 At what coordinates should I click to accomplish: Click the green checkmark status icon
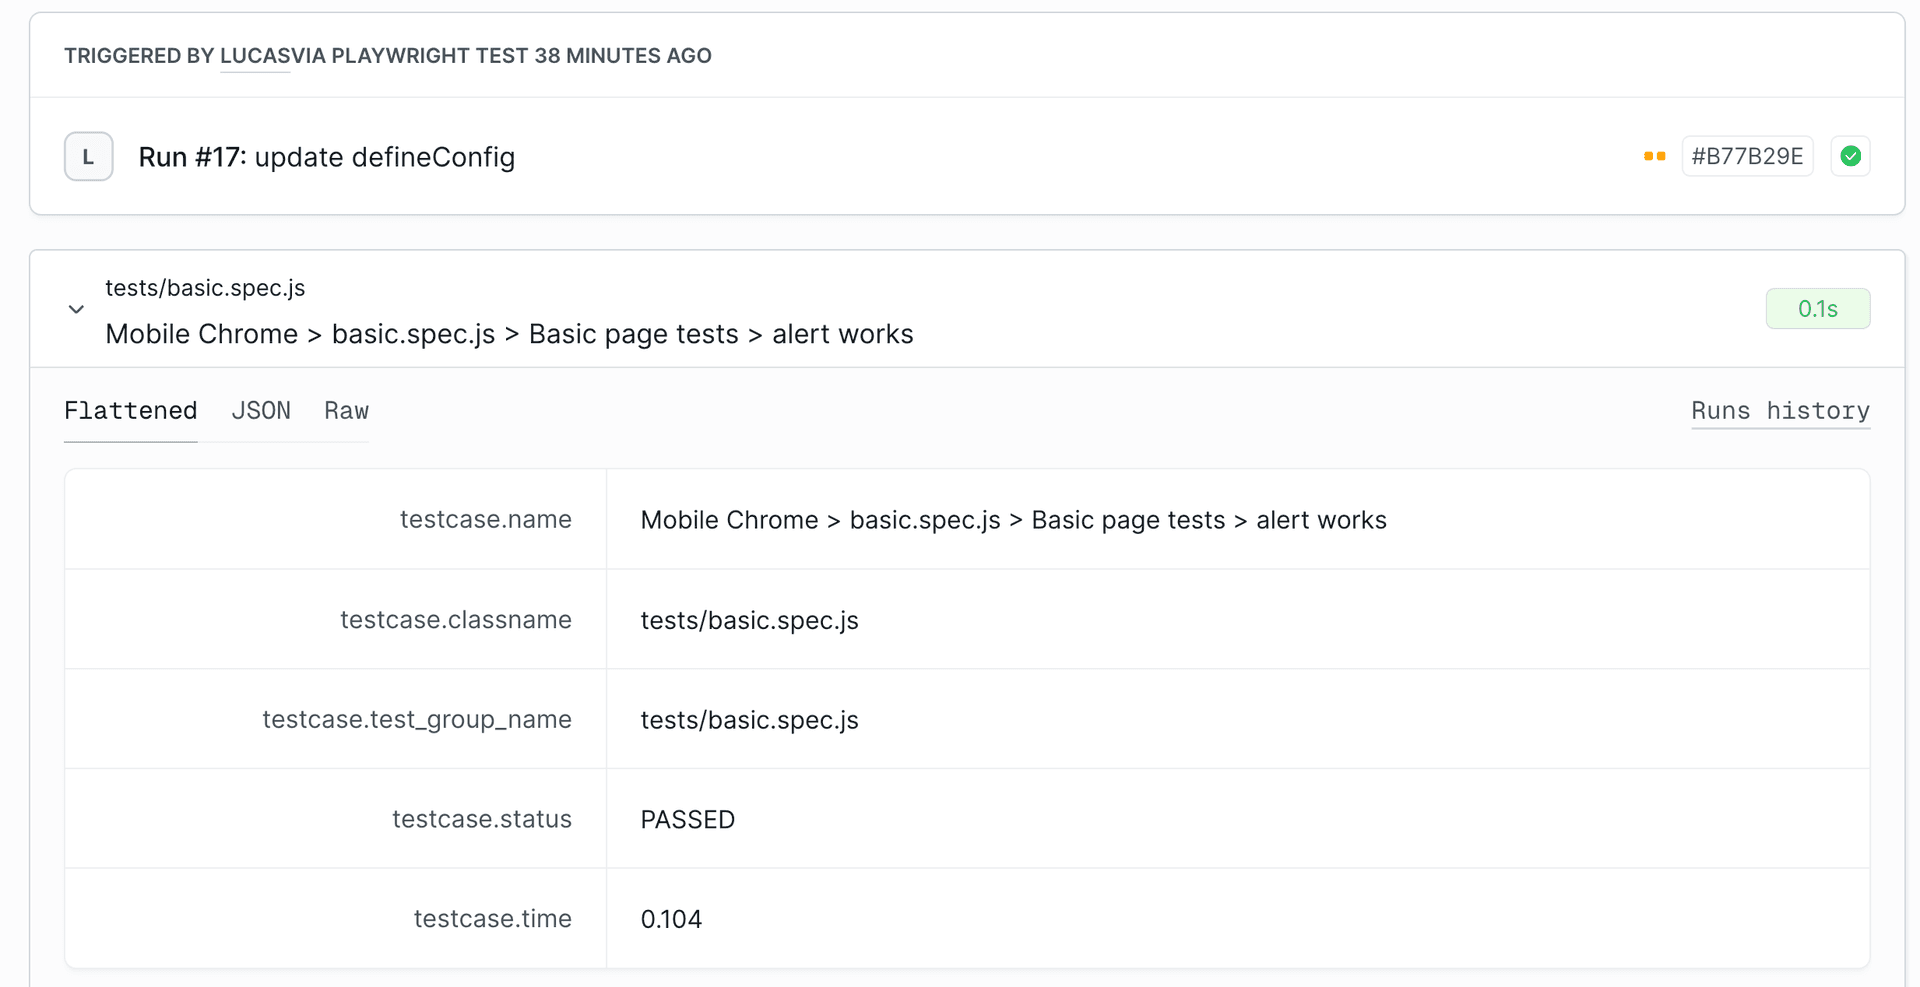[x=1850, y=157]
